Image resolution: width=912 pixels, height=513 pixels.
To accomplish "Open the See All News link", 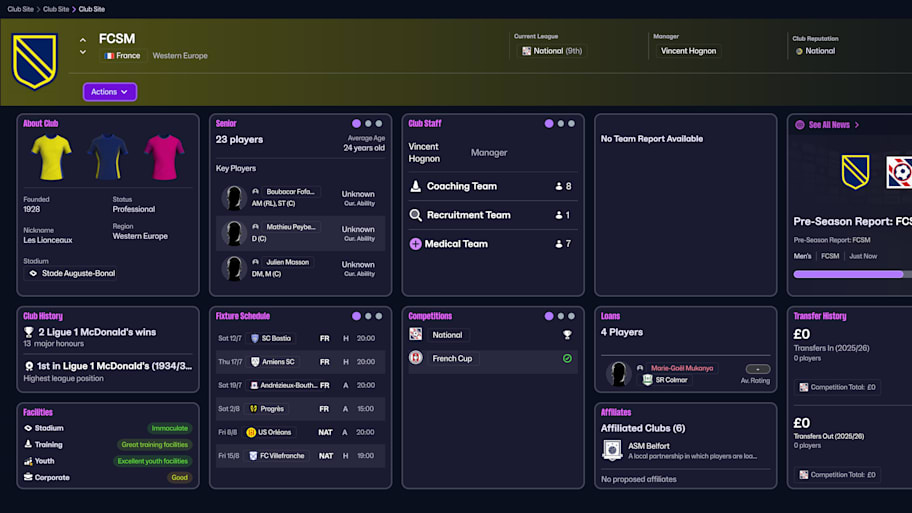I will pos(834,125).
